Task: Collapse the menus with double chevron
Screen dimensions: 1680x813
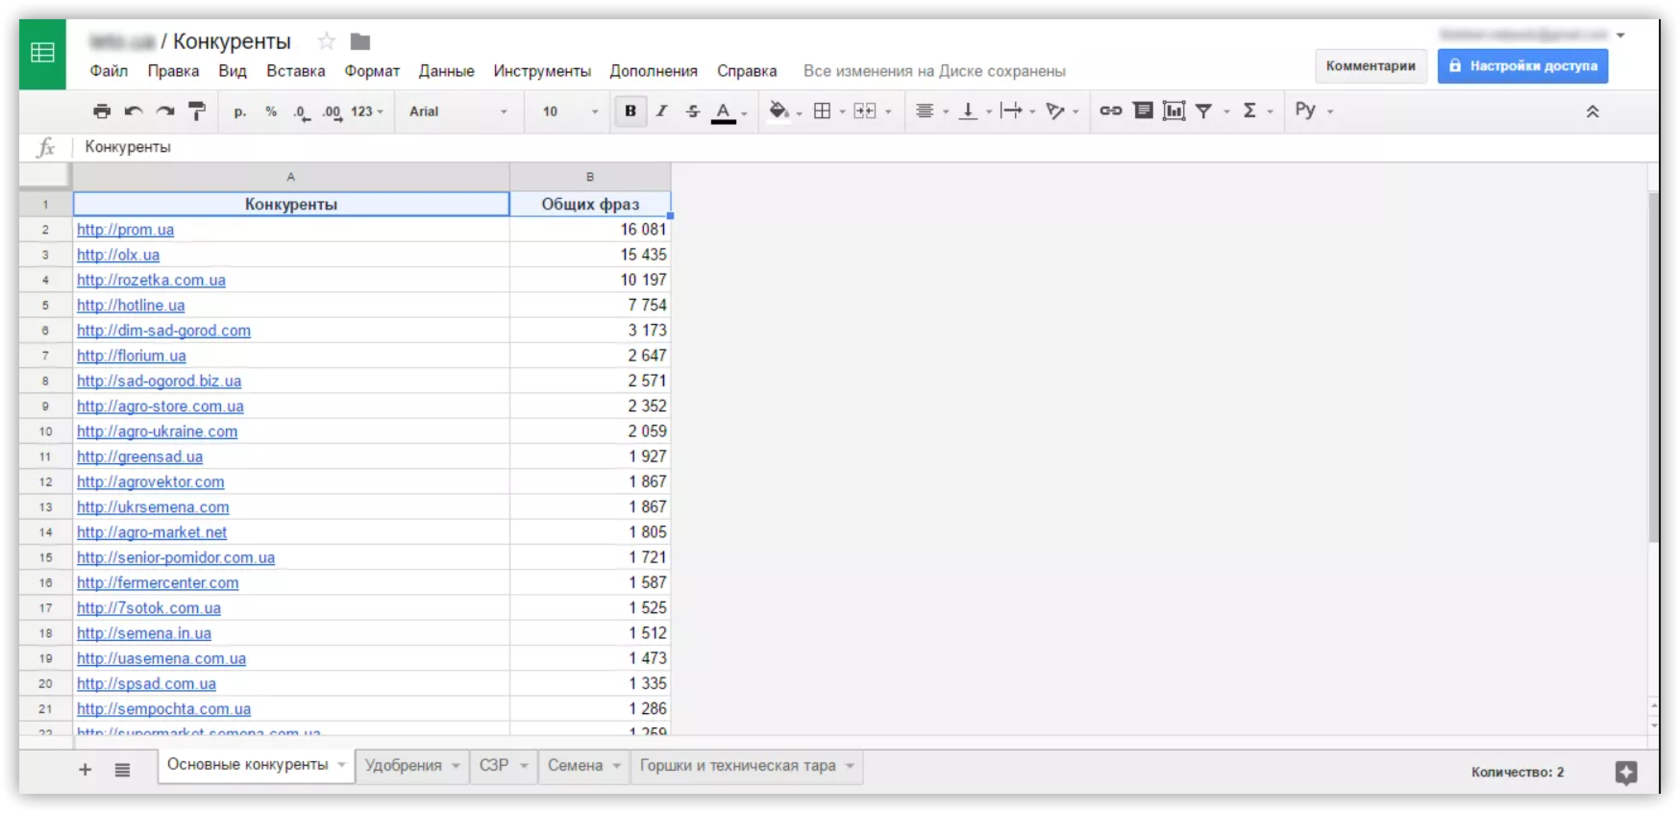Action: pos(1592,111)
